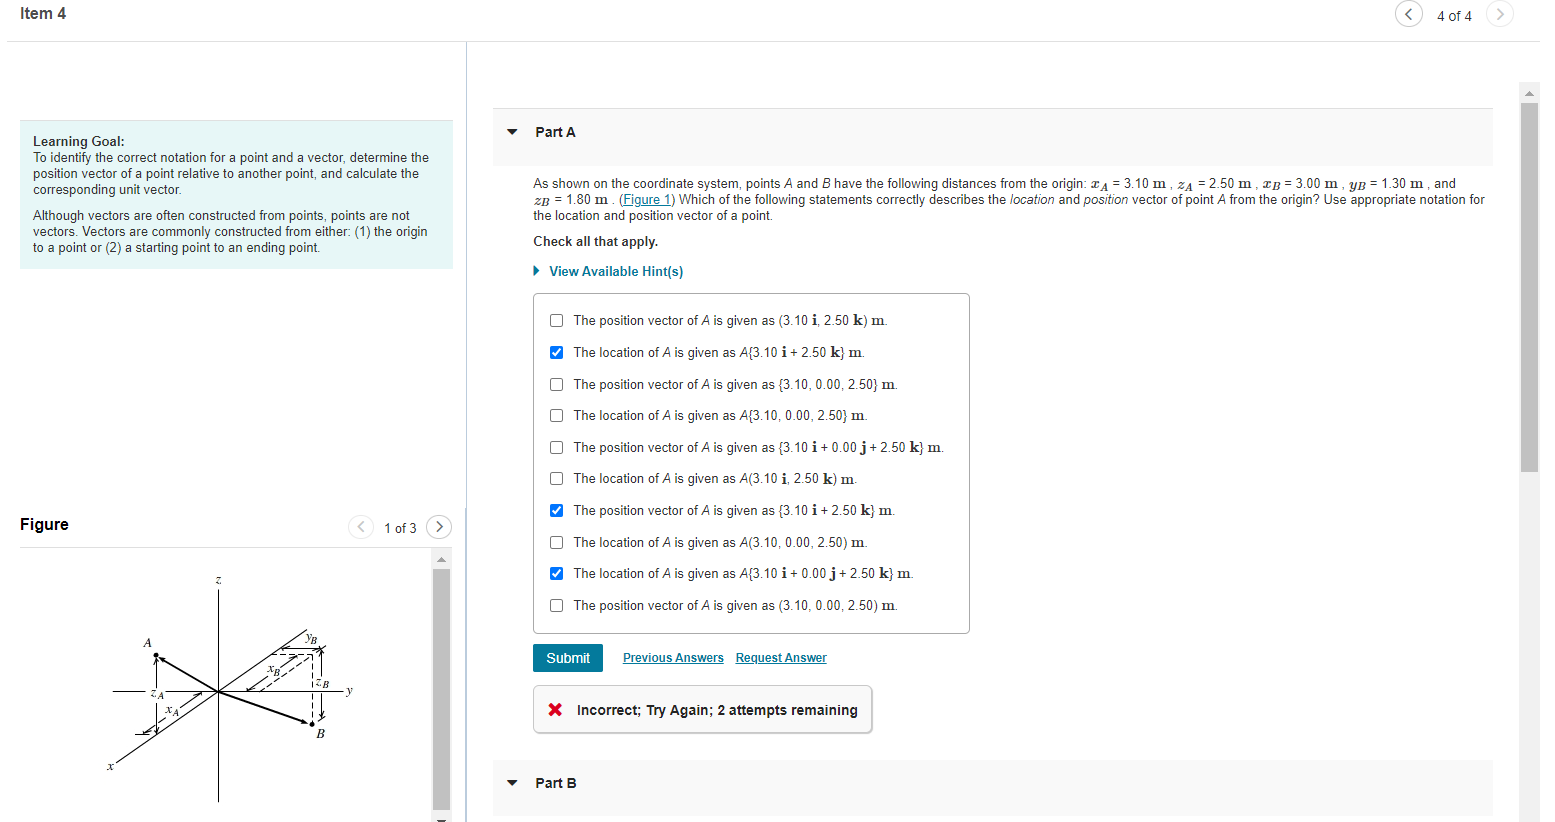Click the hint triangle next to View Available Hint(s)
The image size is (1555, 822).
[x=536, y=271]
